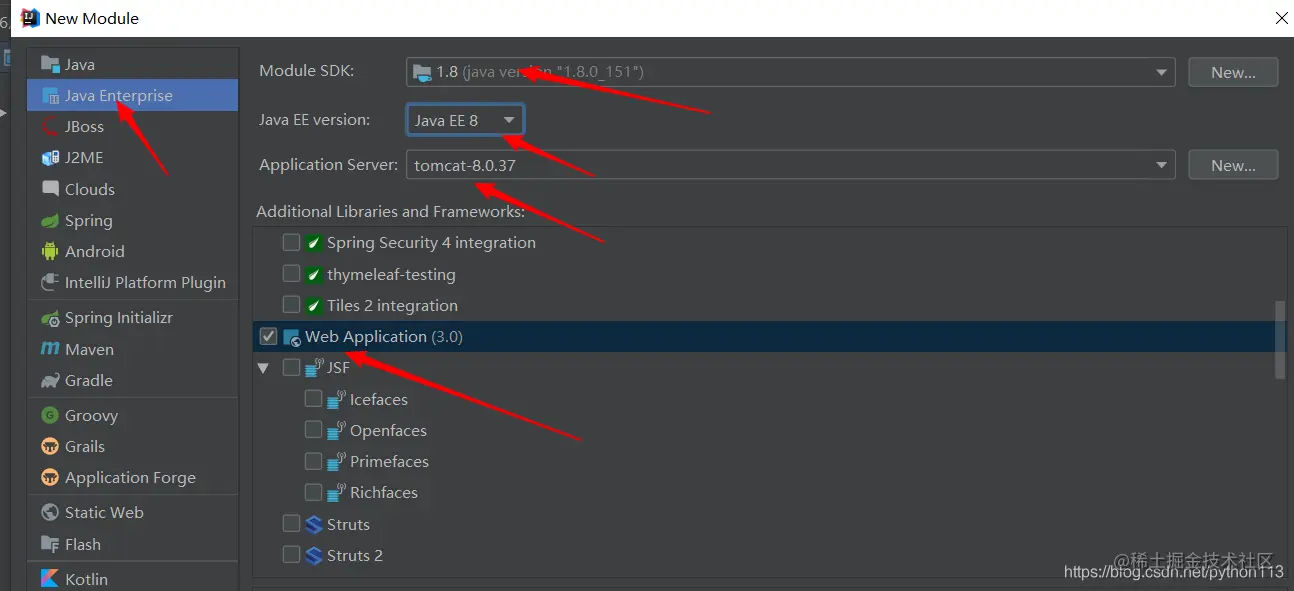Enable the Openfaces checkbox

pos(313,430)
